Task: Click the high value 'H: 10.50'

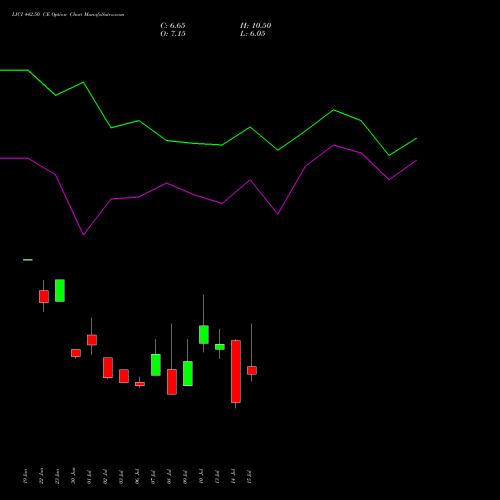Action: click(255, 26)
